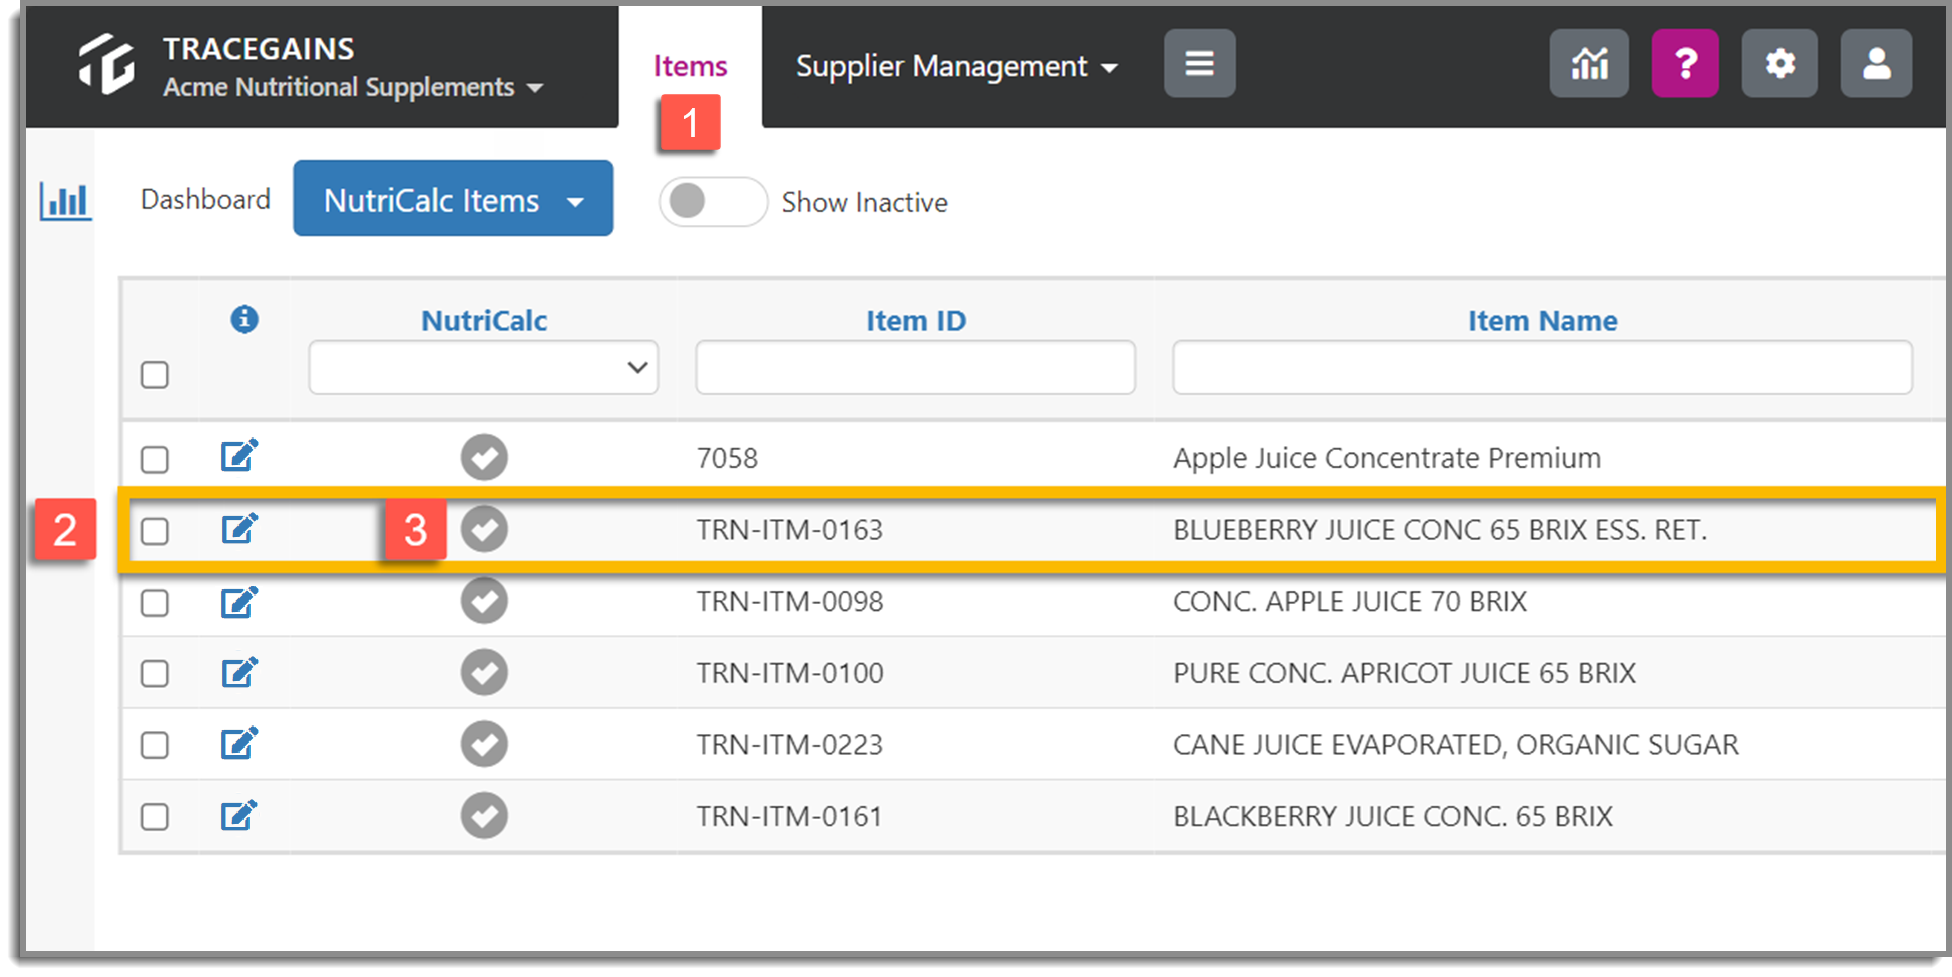Image resolution: width=1952 pixels, height=977 pixels.
Task: Click inside the Item ID filter field
Action: click(914, 366)
